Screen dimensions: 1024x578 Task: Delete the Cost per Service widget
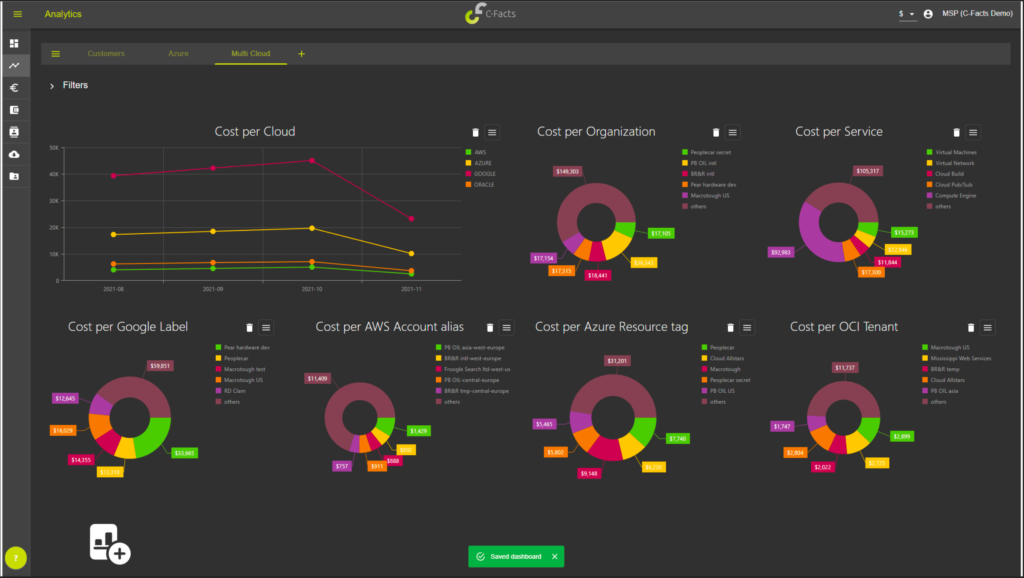(956, 133)
